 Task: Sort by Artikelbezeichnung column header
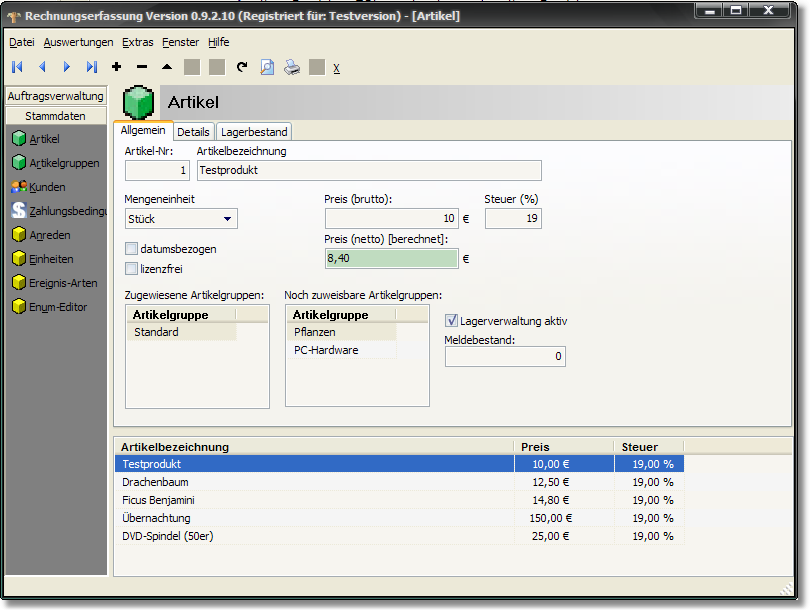(314, 447)
